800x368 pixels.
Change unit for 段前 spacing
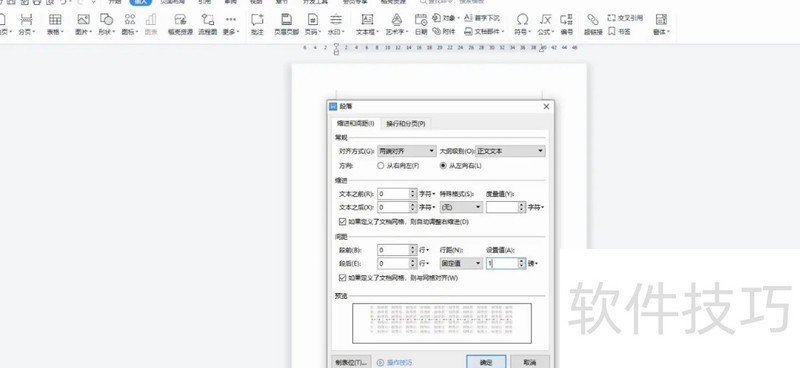pyautogui.click(x=424, y=250)
